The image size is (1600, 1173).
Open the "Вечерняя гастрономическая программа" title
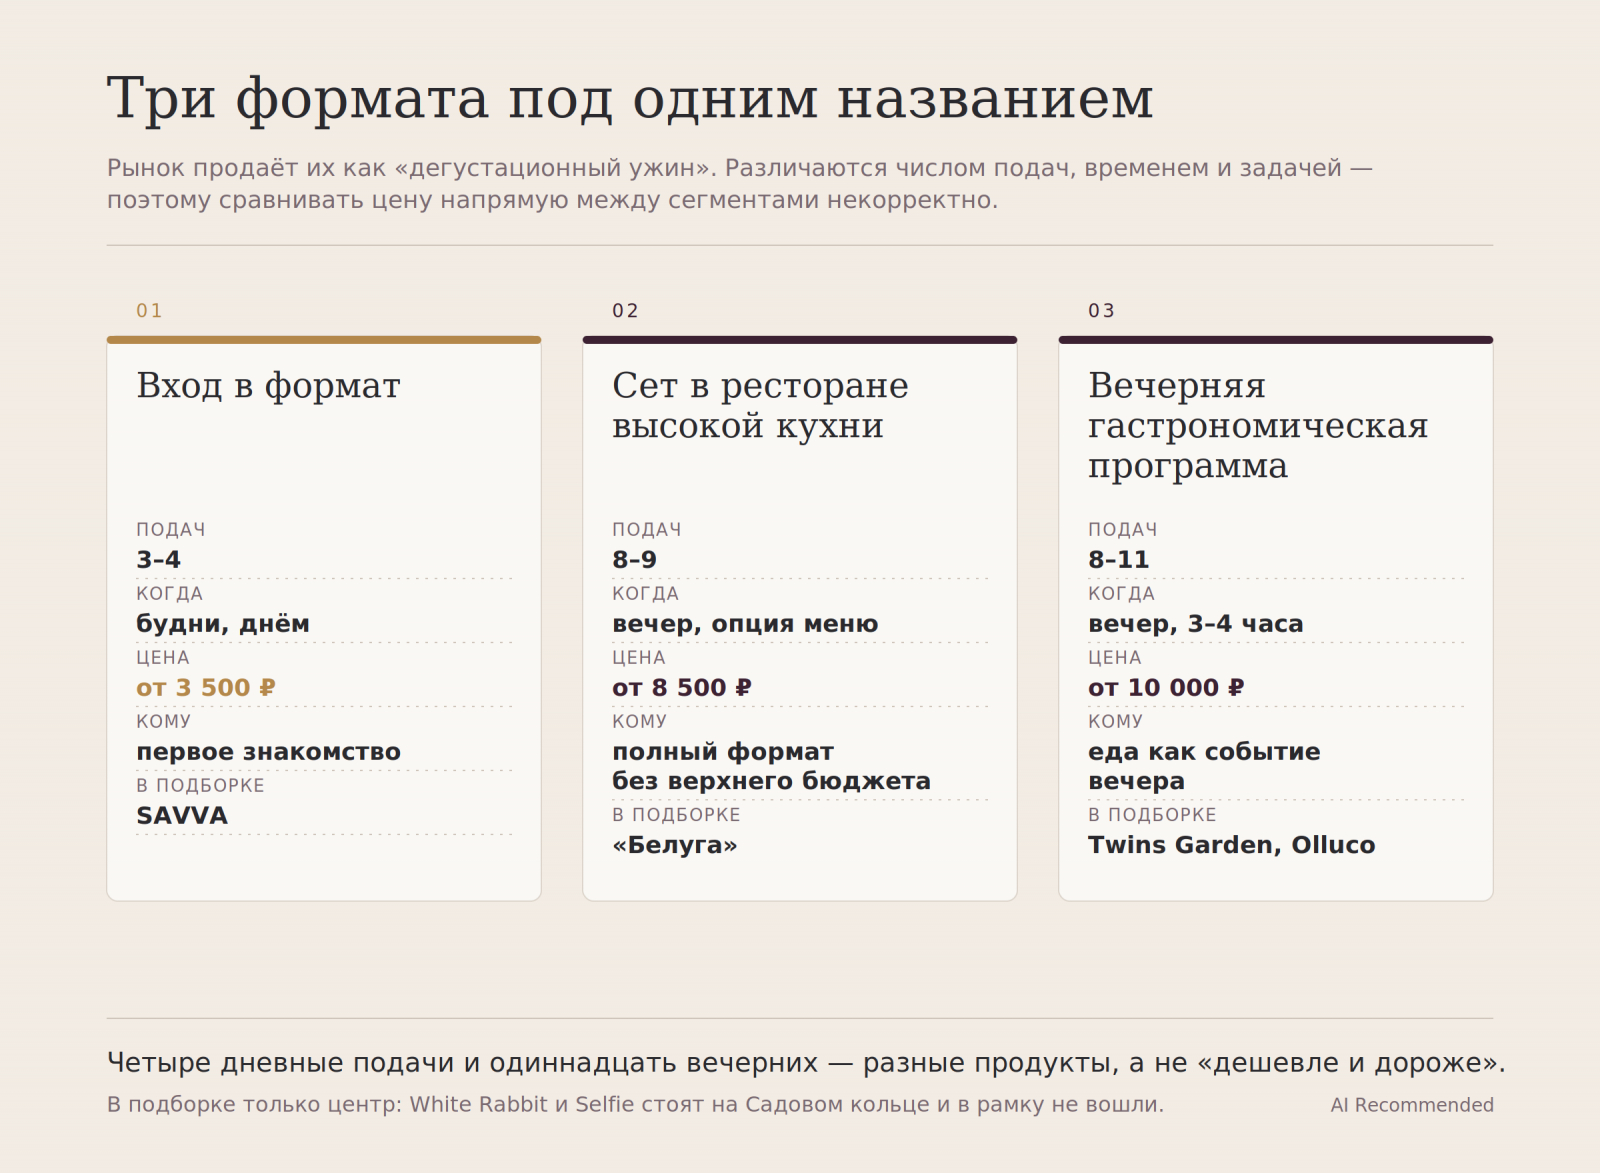[x=1258, y=426]
